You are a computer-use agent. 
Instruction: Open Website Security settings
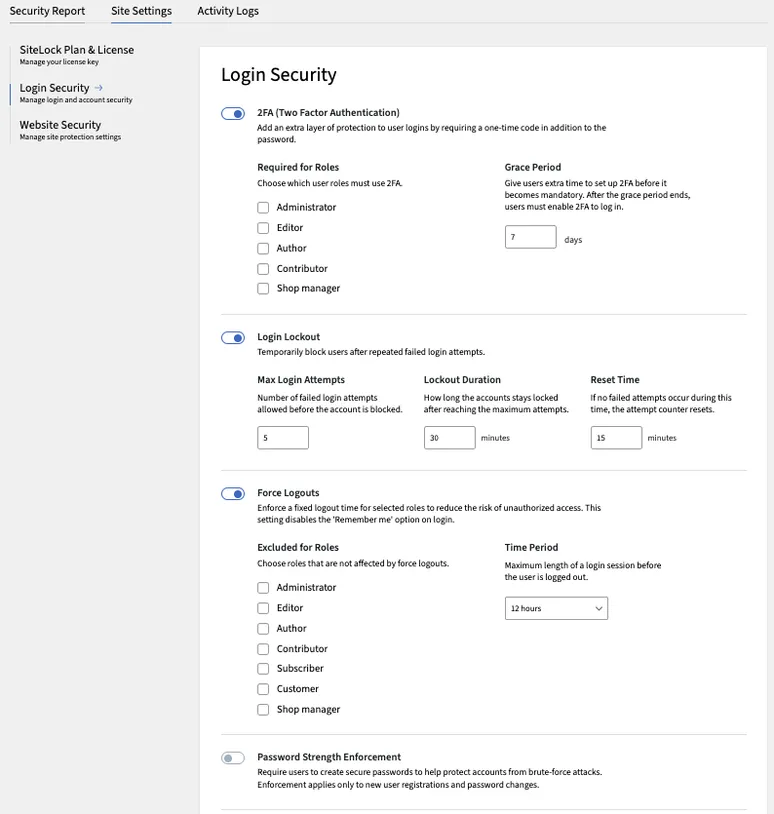click(x=59, y=124)
